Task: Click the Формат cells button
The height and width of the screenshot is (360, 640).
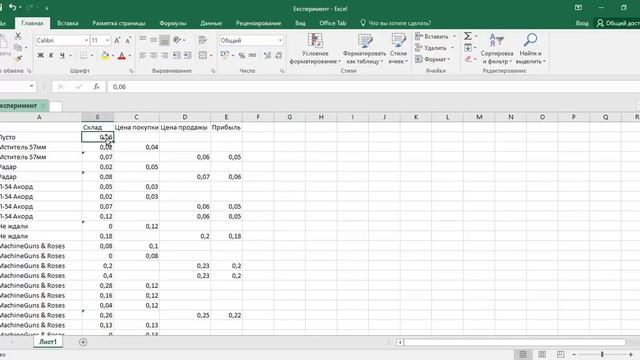Action: [432, 59]
